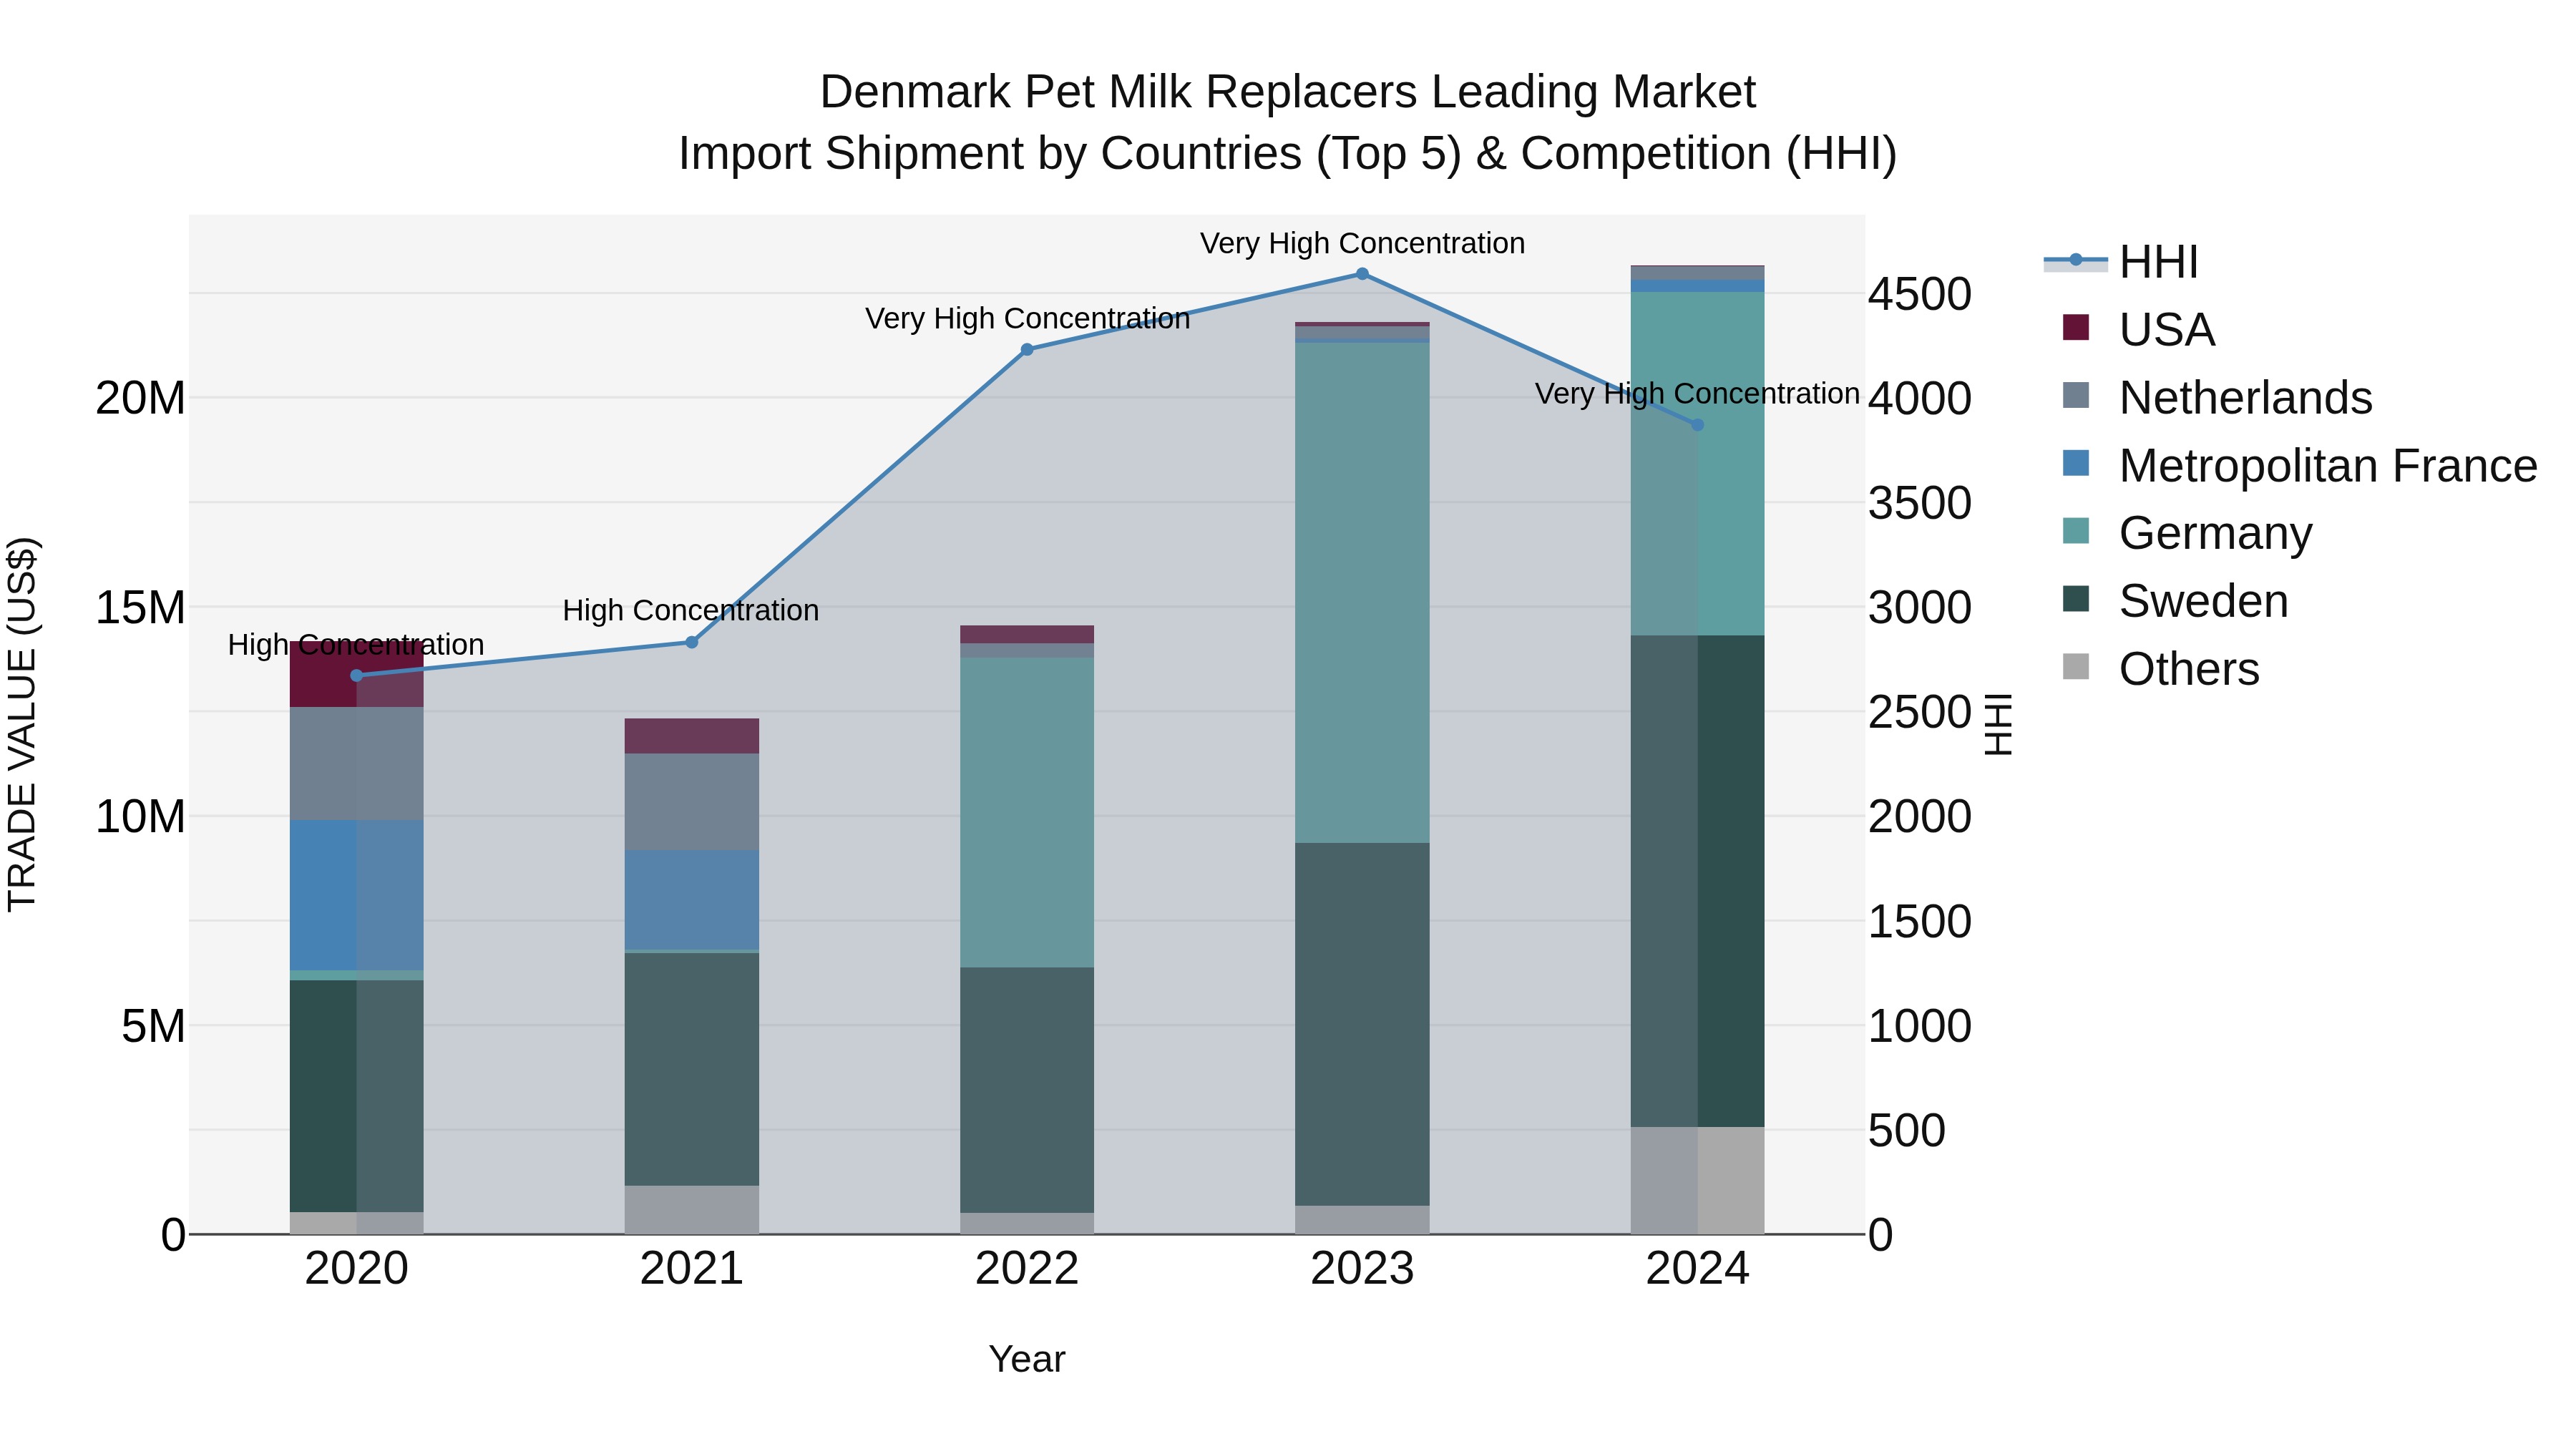Image resolution: width=2576 pixels, height=1449 pixels.
Task: Click the USA segment of the 2022 bar
Action: [1027, 635]
